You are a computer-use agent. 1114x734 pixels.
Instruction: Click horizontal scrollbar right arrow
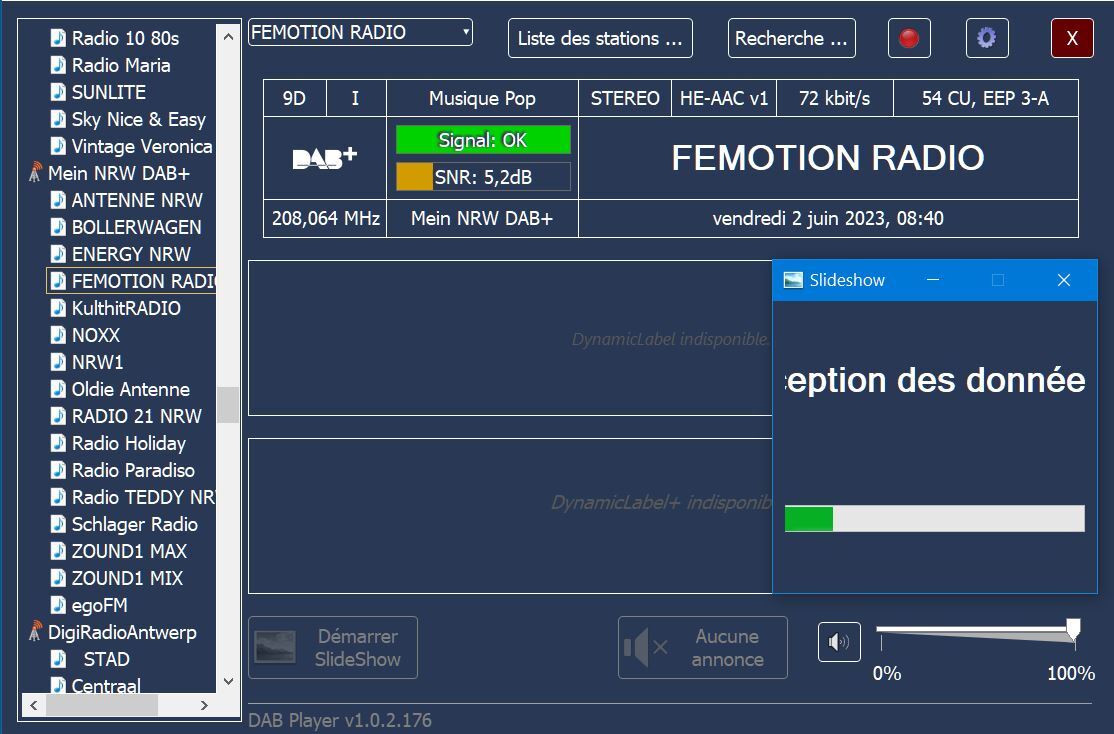(x=204, y=705)
